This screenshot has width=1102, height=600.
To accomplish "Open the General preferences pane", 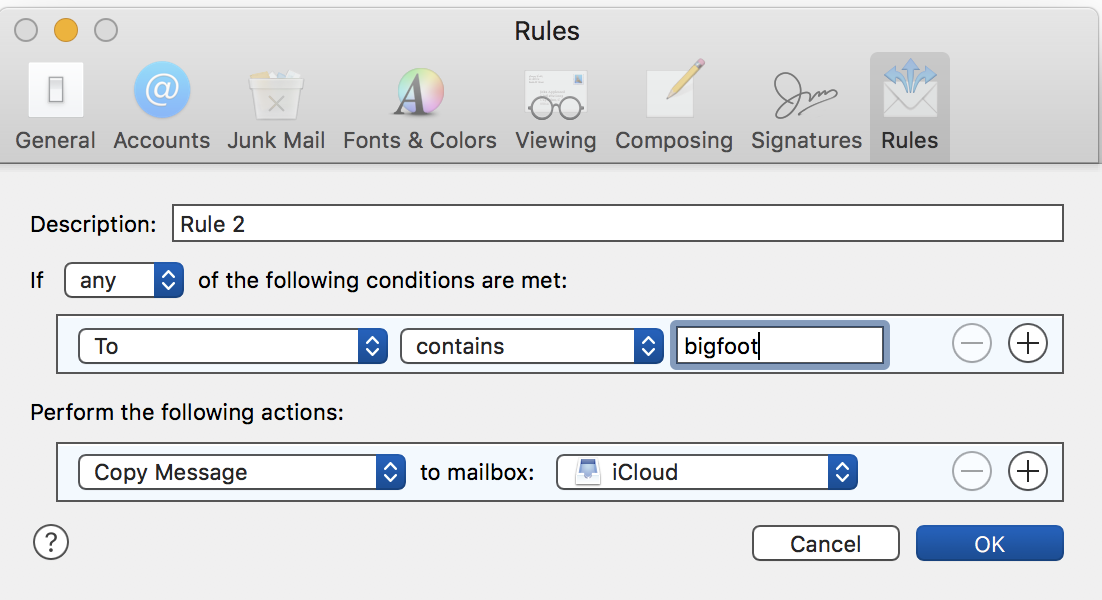I will pyautogui.click(x=56, y=107).
